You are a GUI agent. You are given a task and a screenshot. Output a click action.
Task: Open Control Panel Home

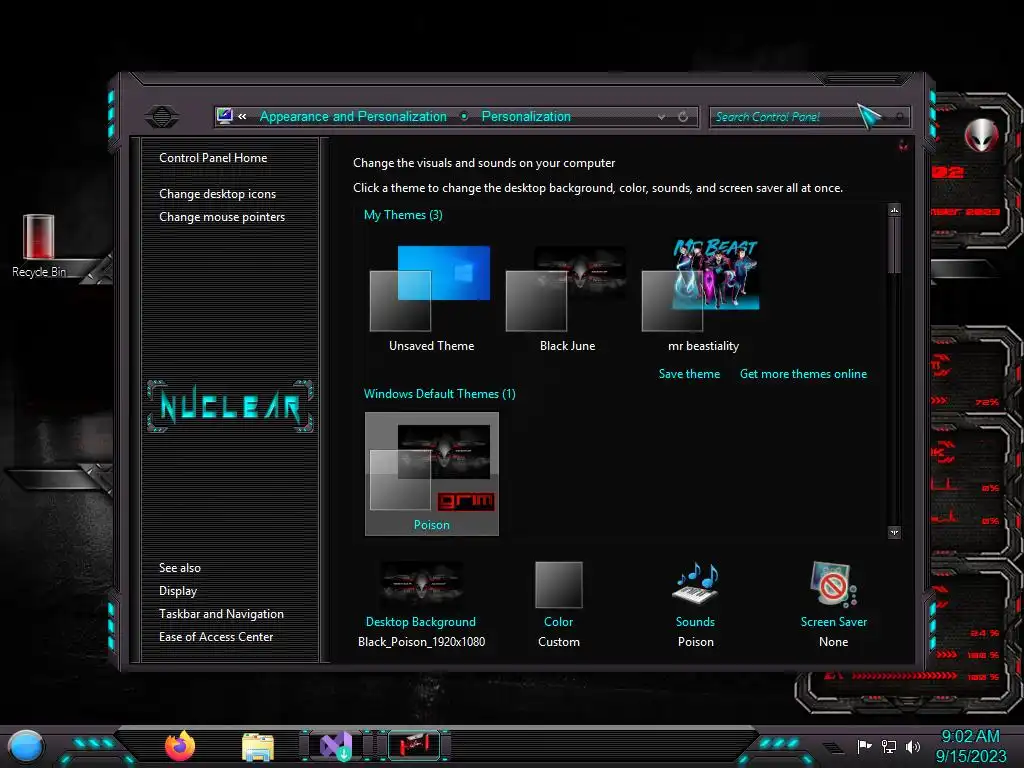click(x=213, y=157)
